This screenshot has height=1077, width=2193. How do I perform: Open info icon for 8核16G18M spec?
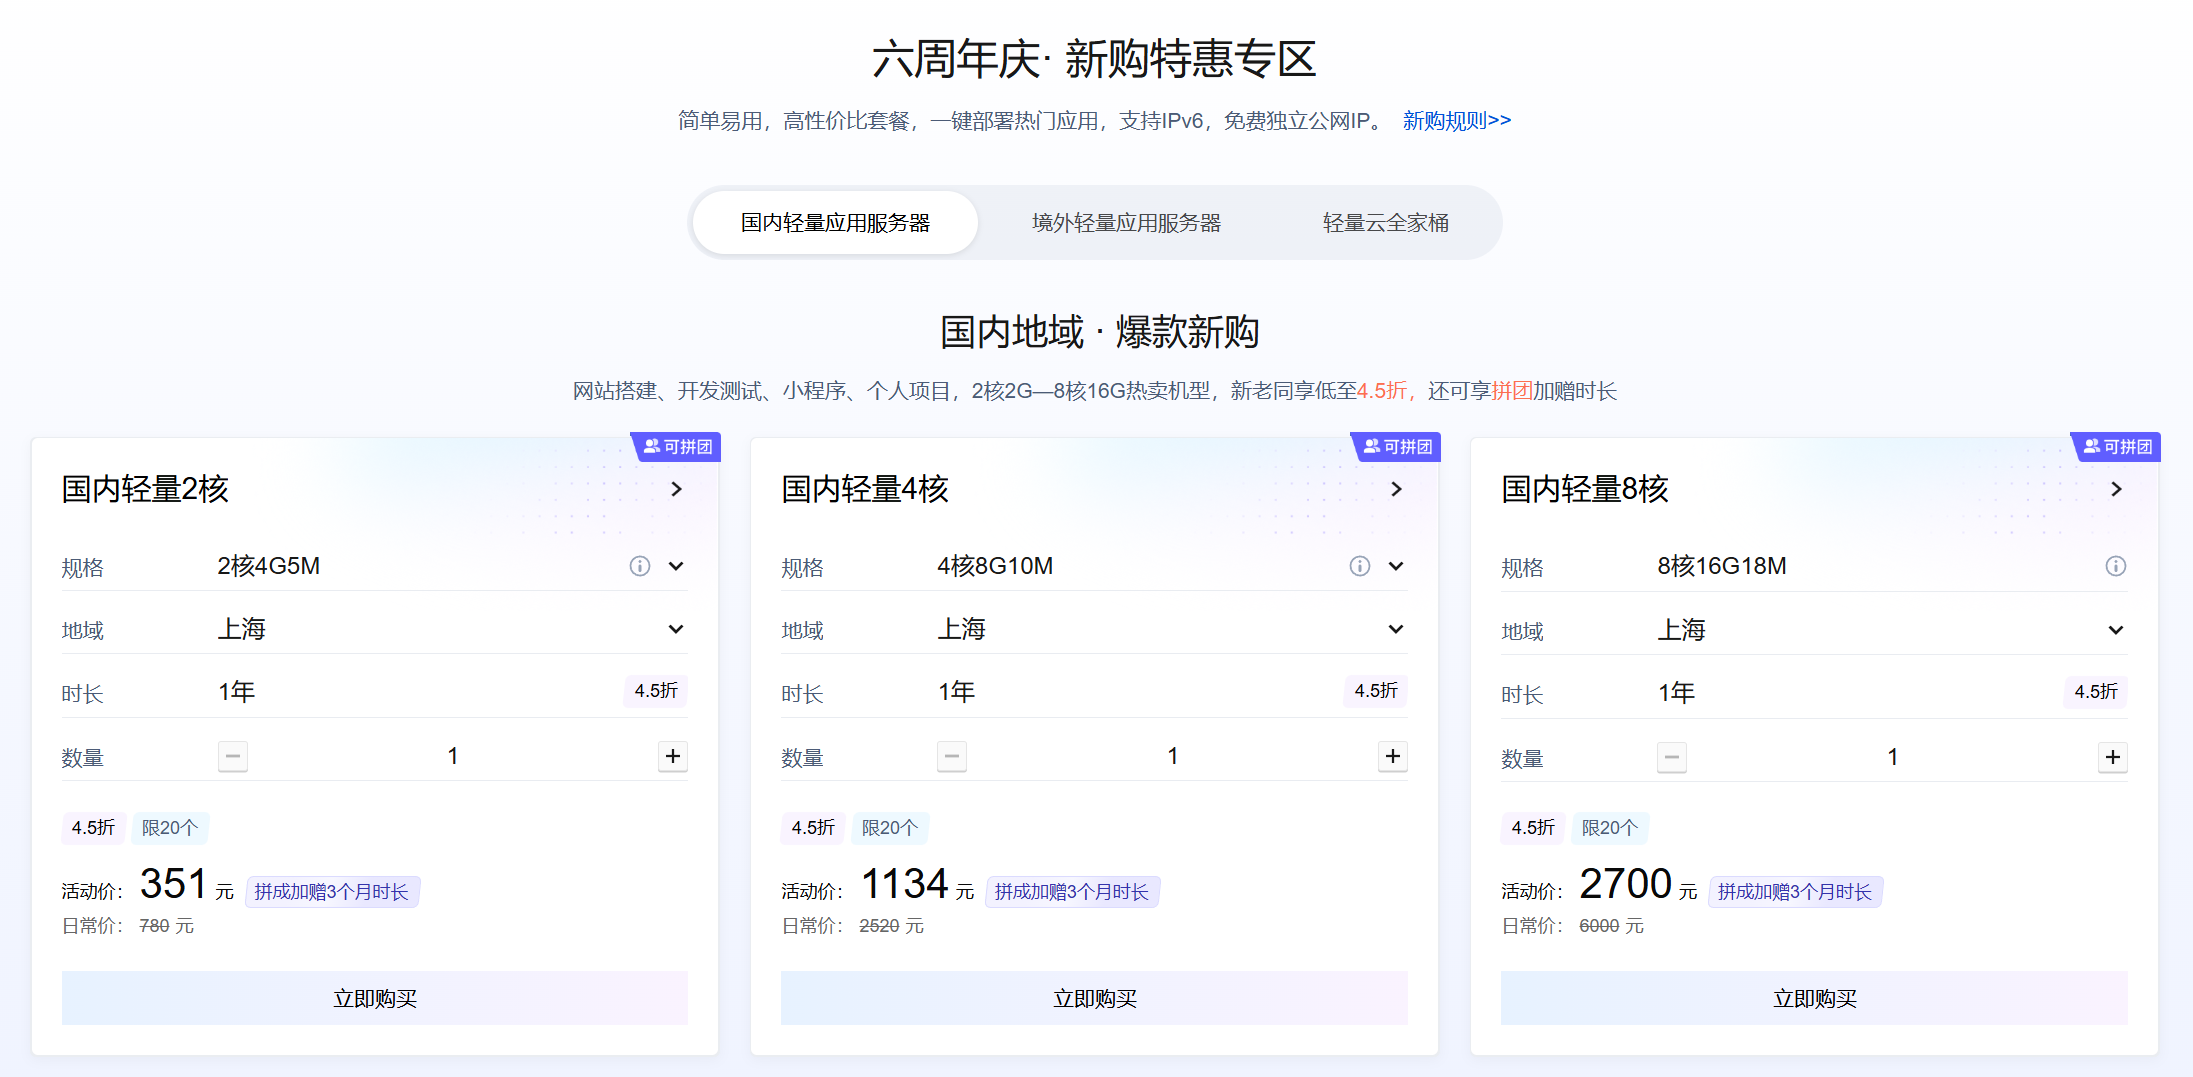pyautogui.click(x=2116, y=566)
